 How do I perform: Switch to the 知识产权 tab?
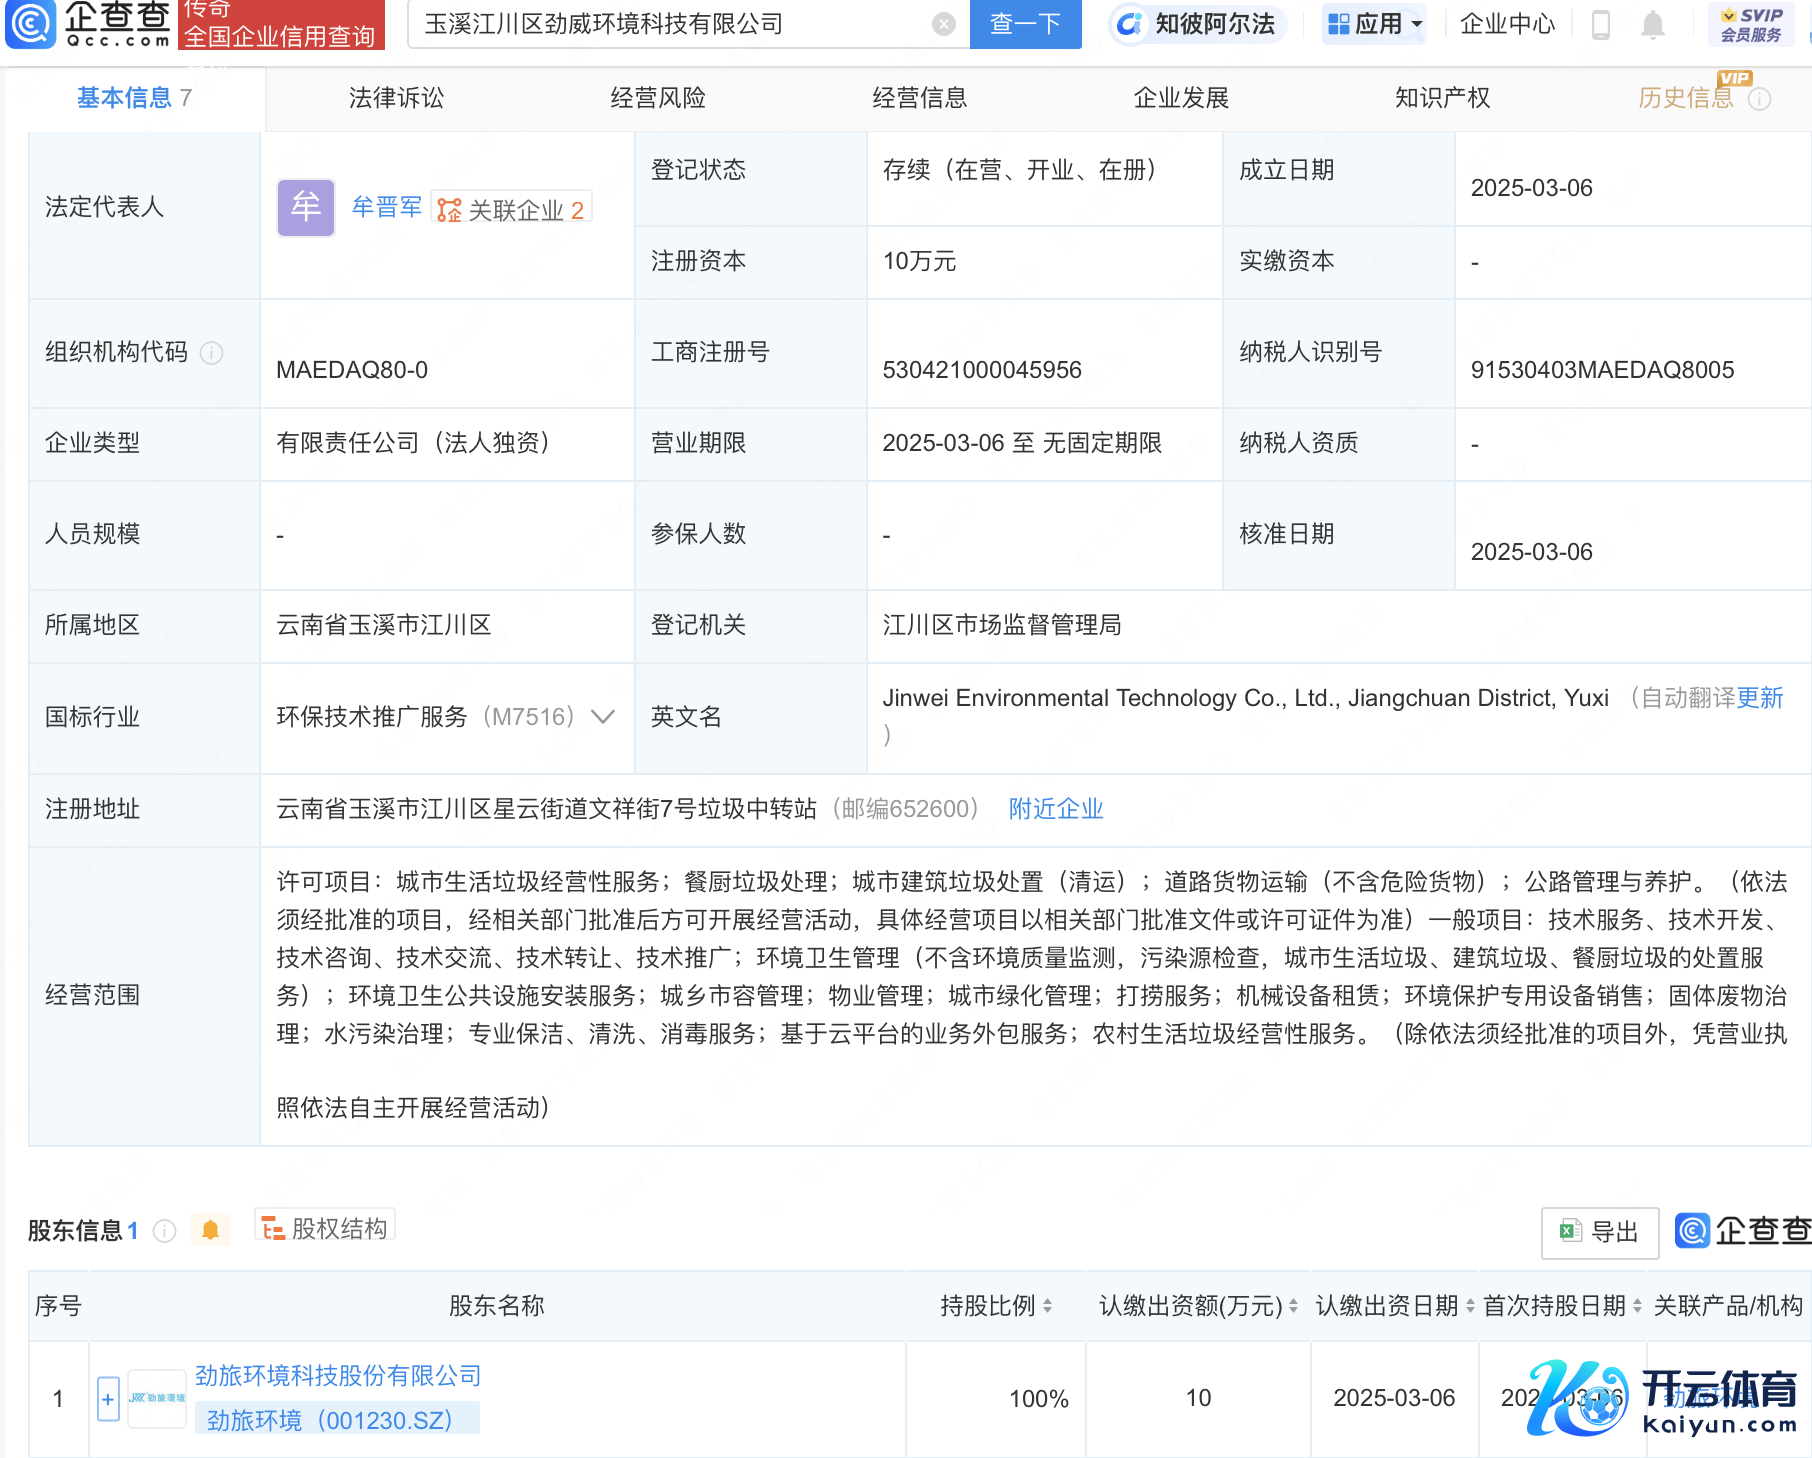[1442, 98]
